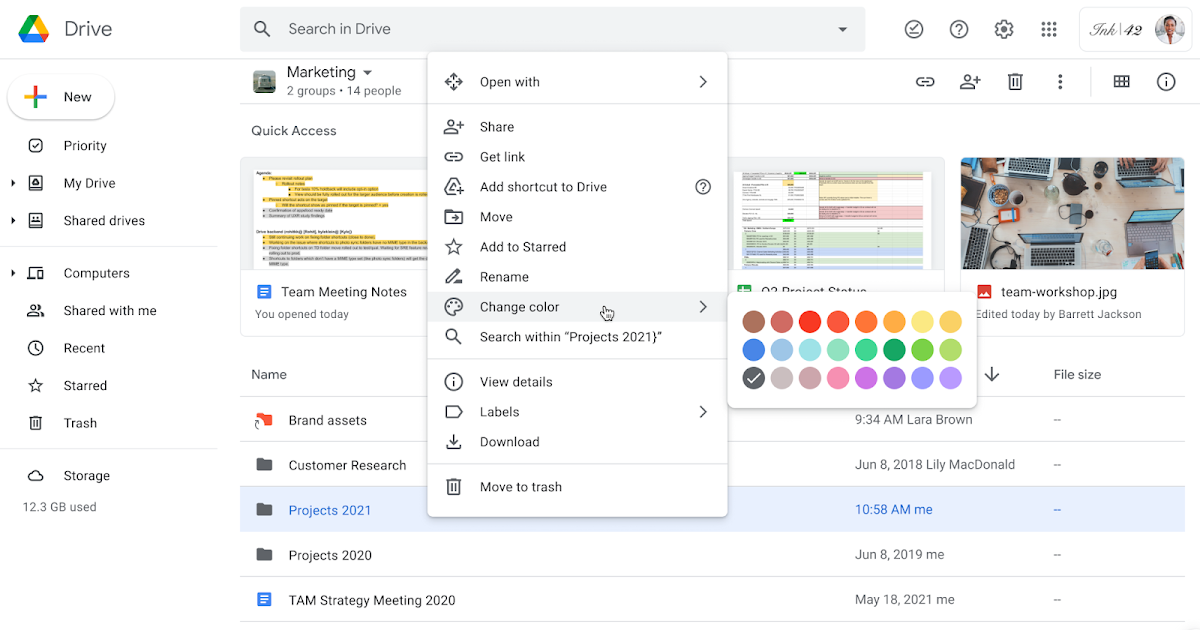Open the Marketing folder dropdown arrow

pyautogui.click(x=366, y=72)
